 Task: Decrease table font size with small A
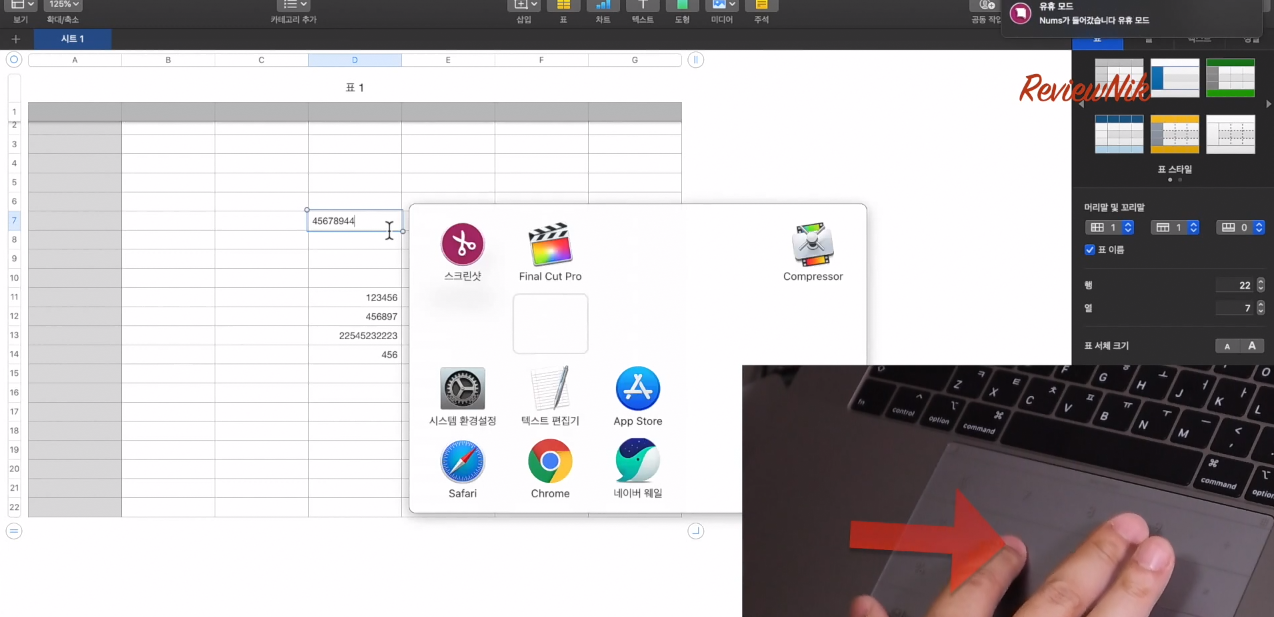coord(1227,346)
